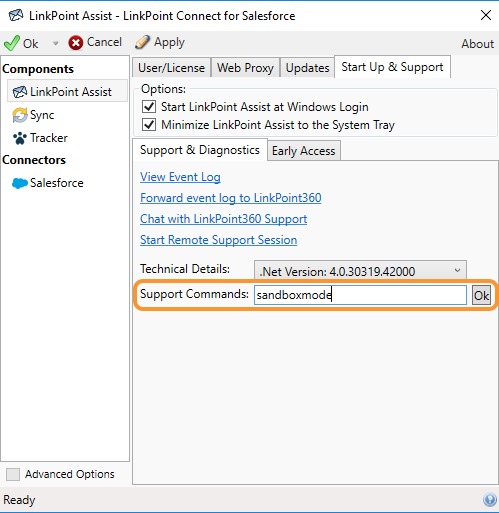
Task: Open help via the blue question mark icon
Action: click(x=490, y=500)
